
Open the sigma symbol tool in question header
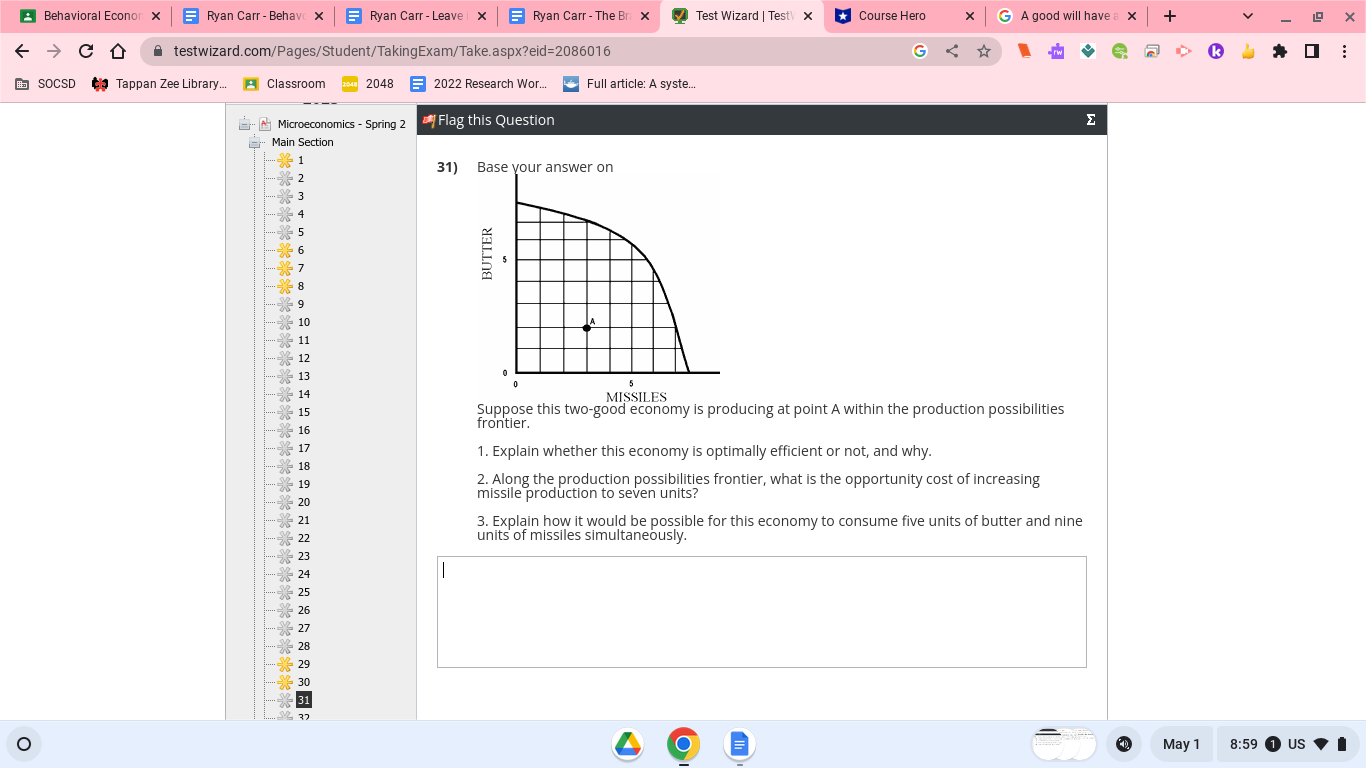[1090, 120]
